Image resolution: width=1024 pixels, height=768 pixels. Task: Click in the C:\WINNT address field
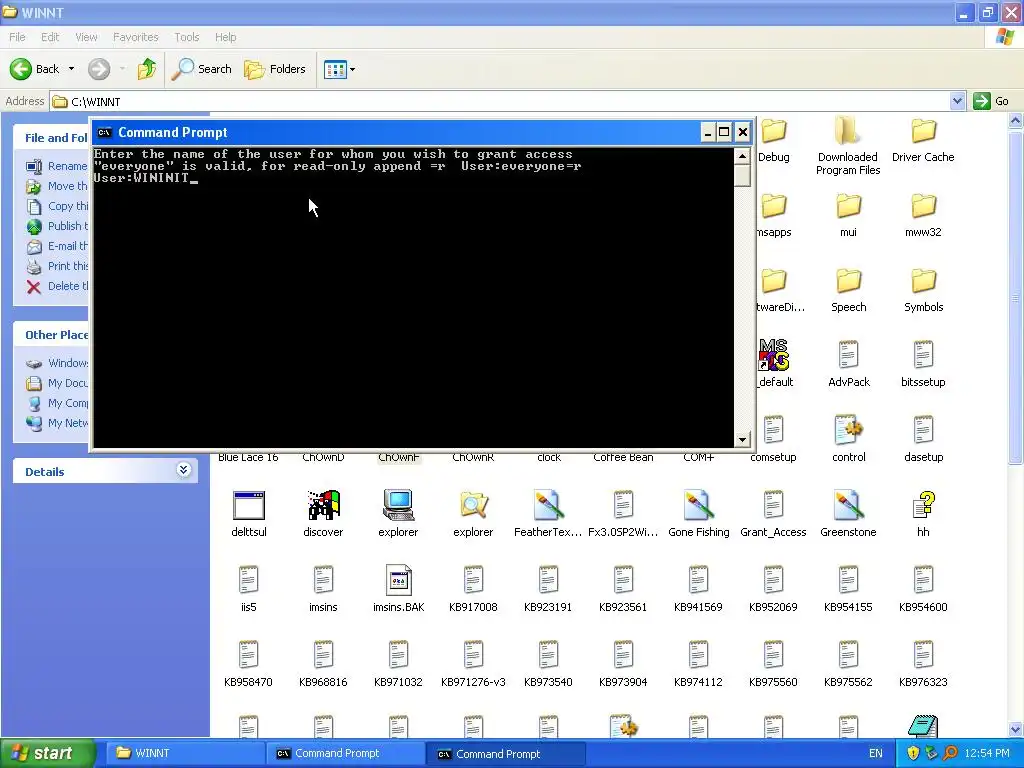[x=500, y=101]
